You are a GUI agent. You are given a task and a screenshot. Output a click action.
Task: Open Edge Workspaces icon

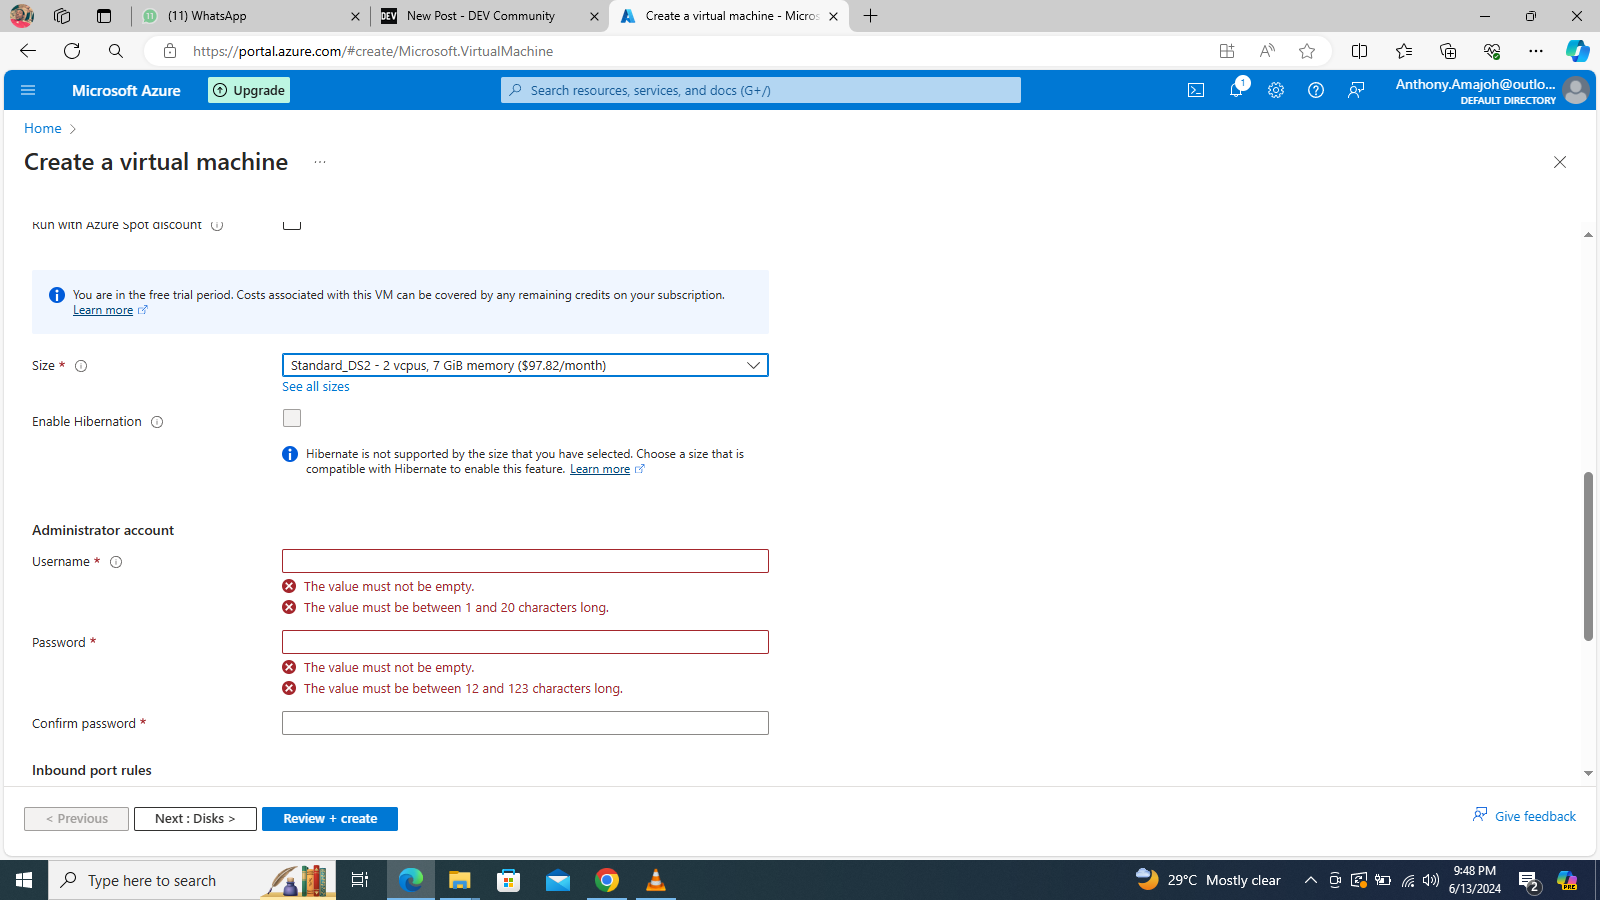point(62,16)
